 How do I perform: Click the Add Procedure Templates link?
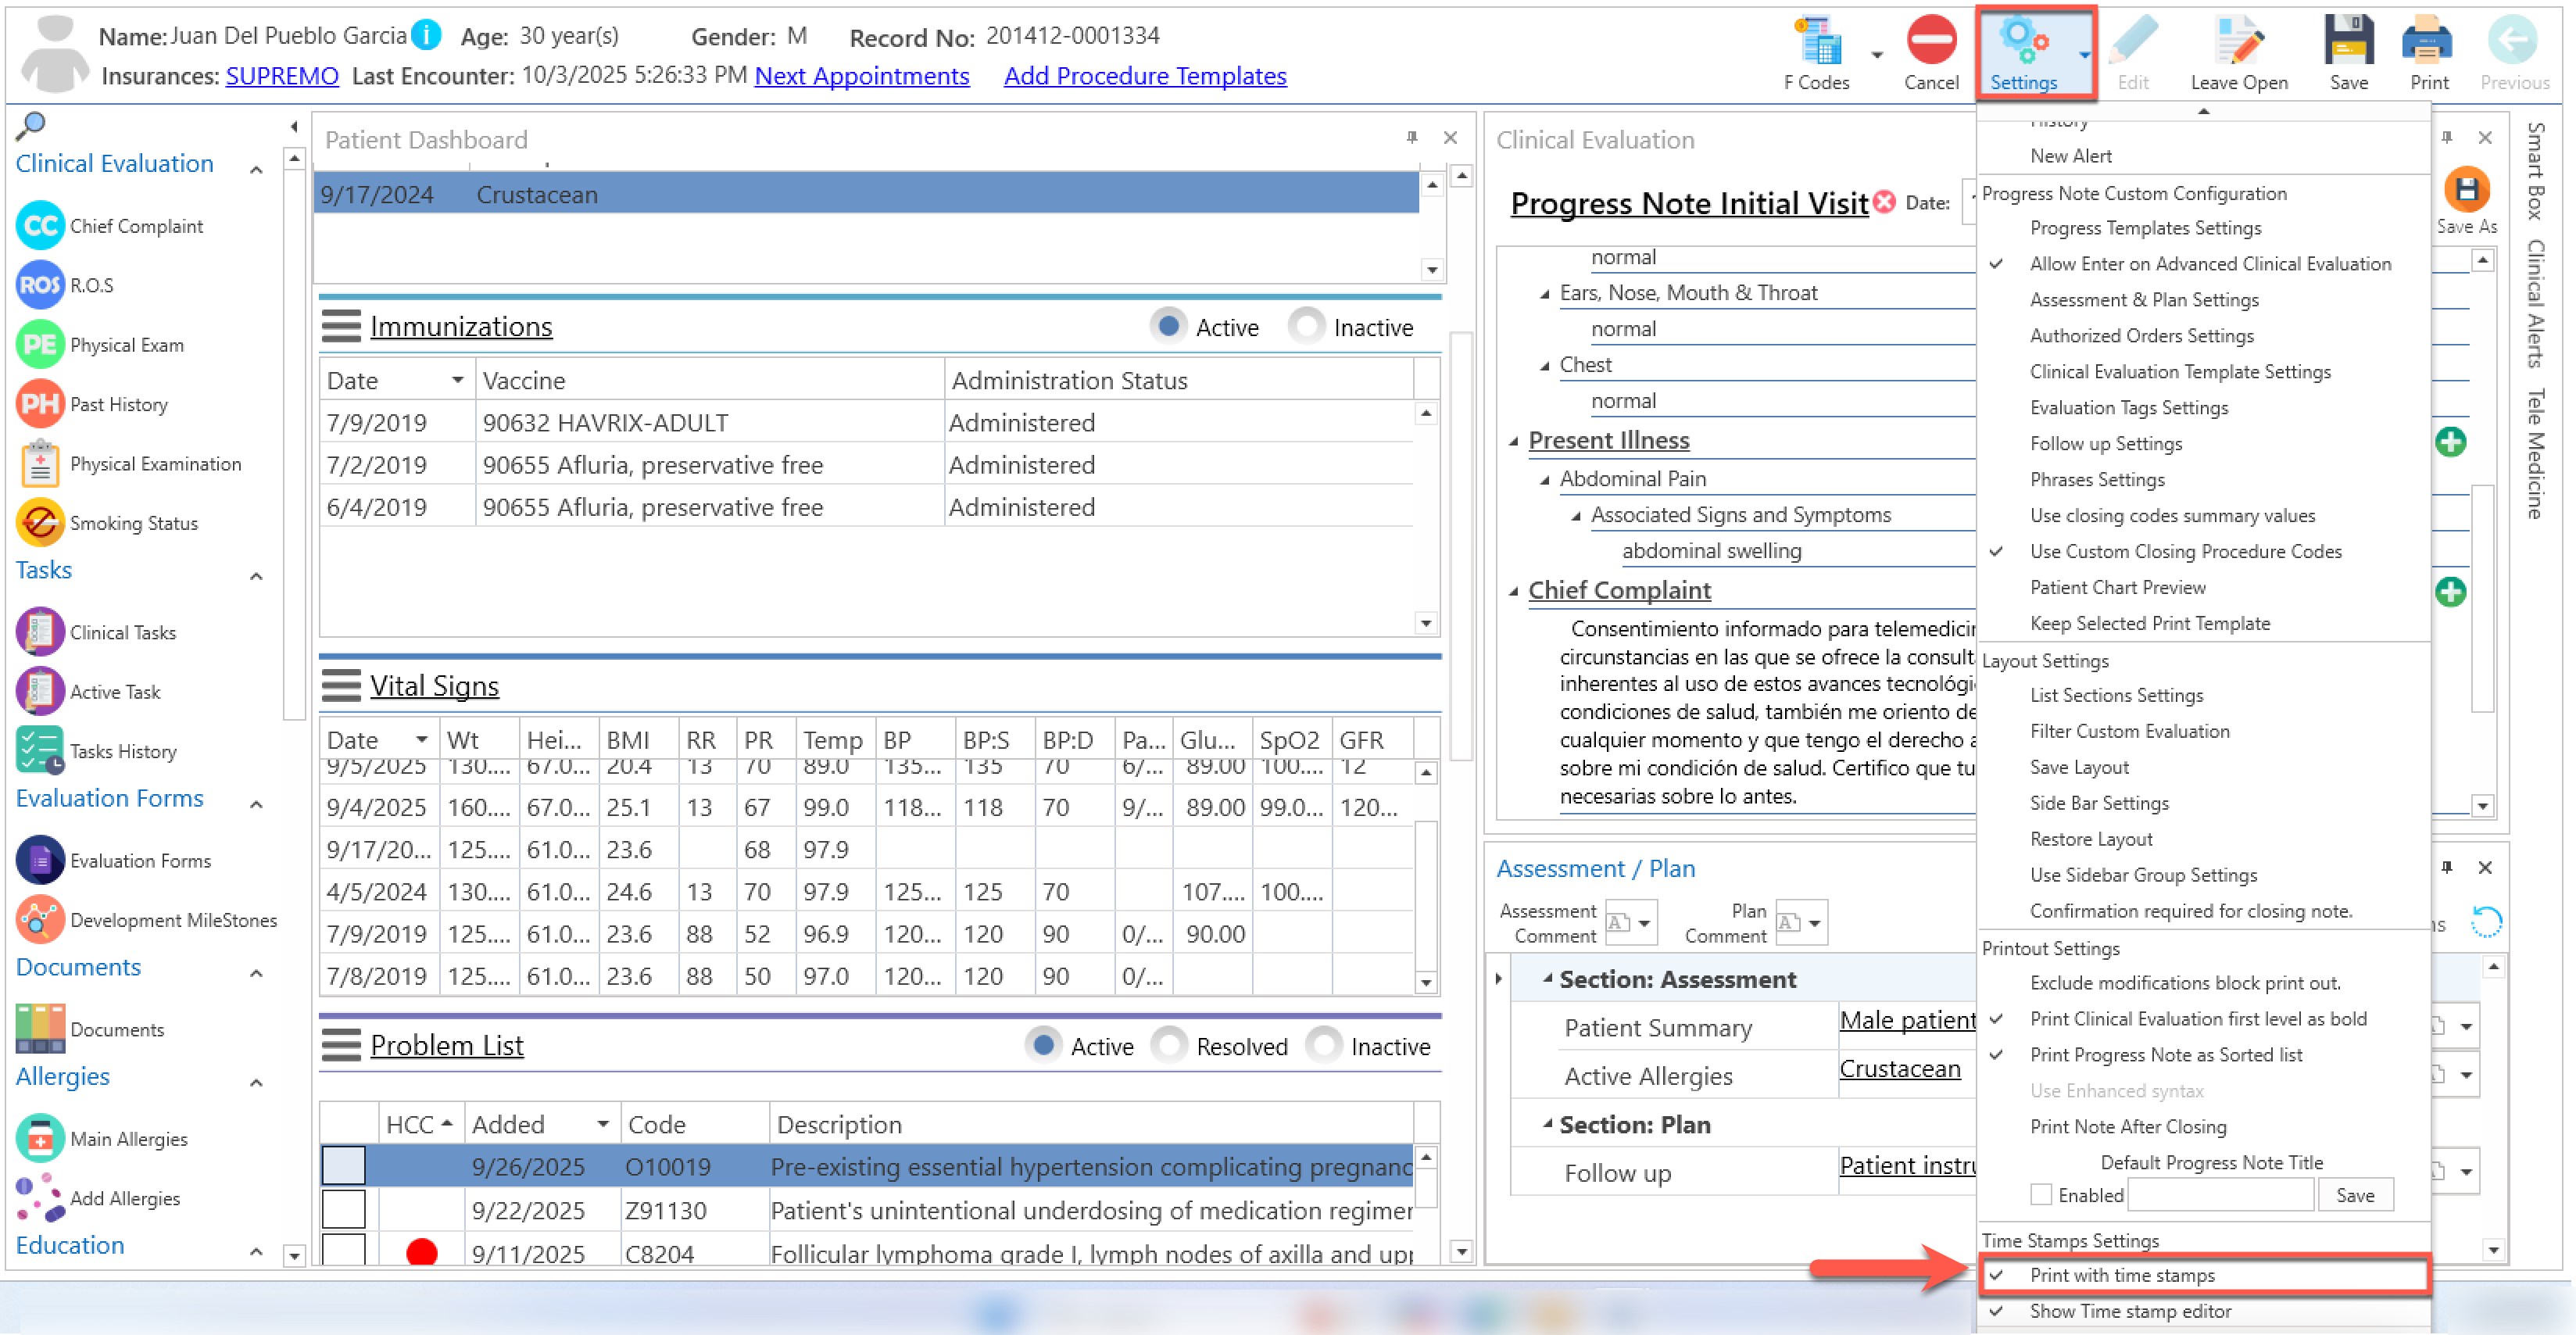coord(1144,76)
